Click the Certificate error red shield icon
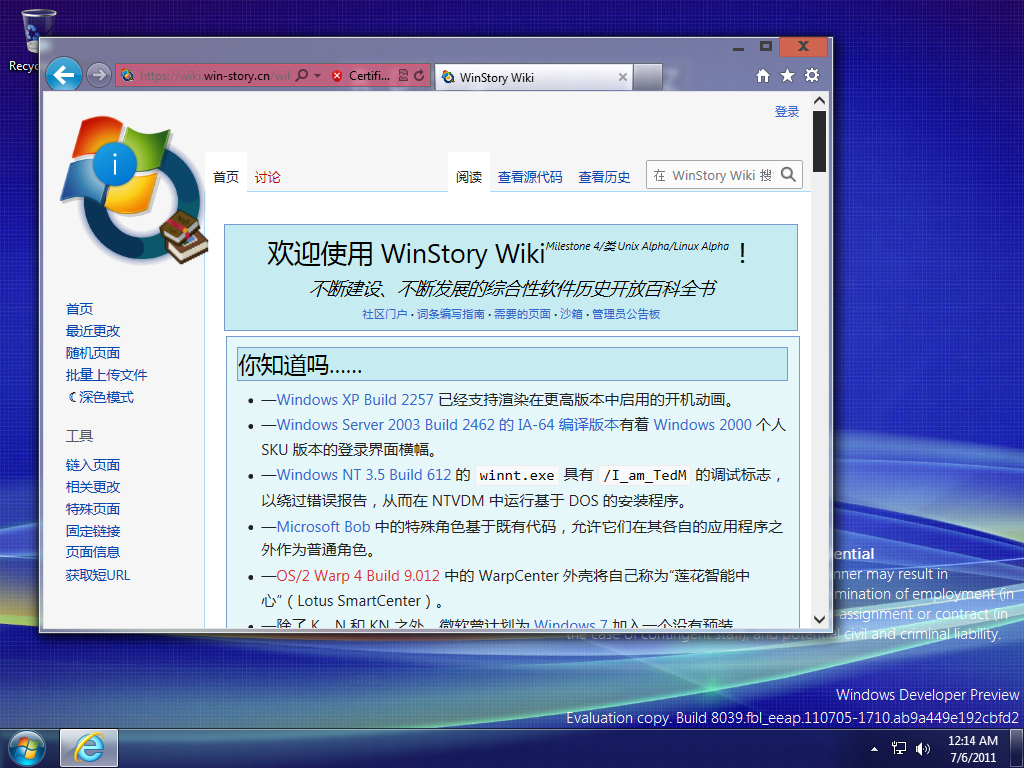The image size is (1024, 768). [337, 76]
